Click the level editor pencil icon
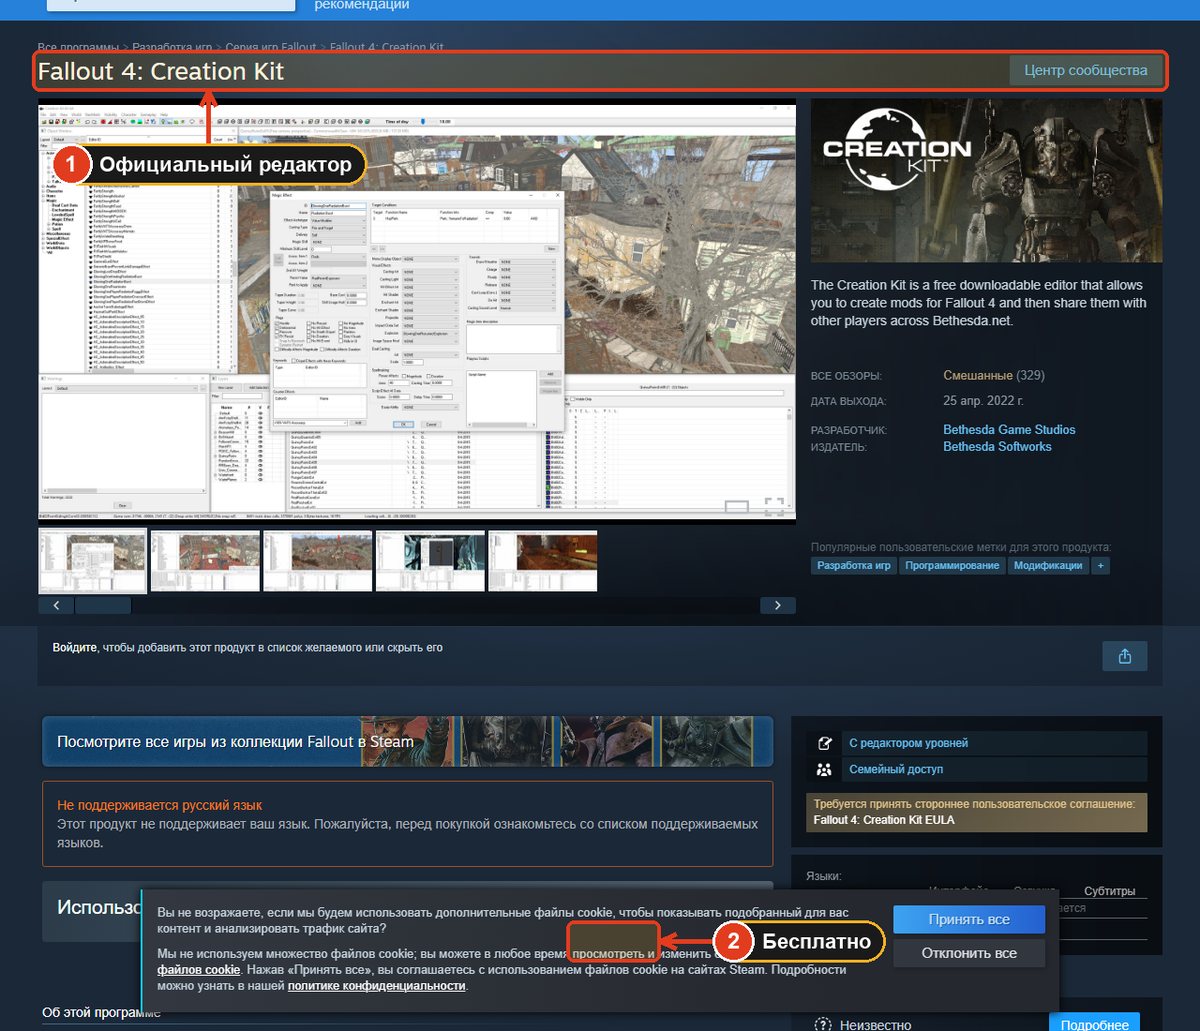The height and width of the screenshot is (1031, 1200). [824, 743]
